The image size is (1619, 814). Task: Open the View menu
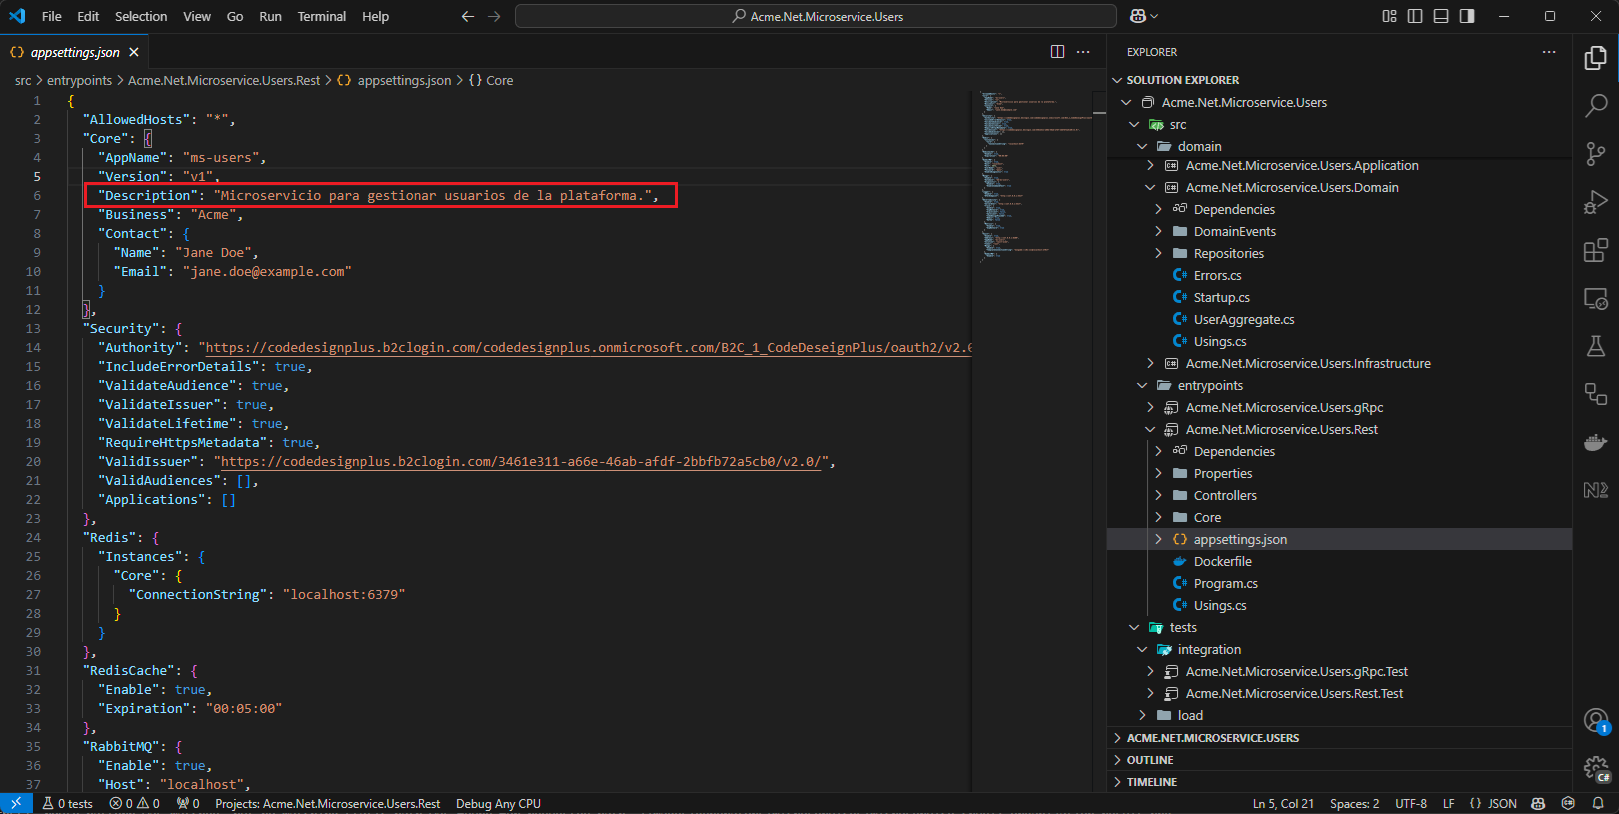(x=197, y=16)
